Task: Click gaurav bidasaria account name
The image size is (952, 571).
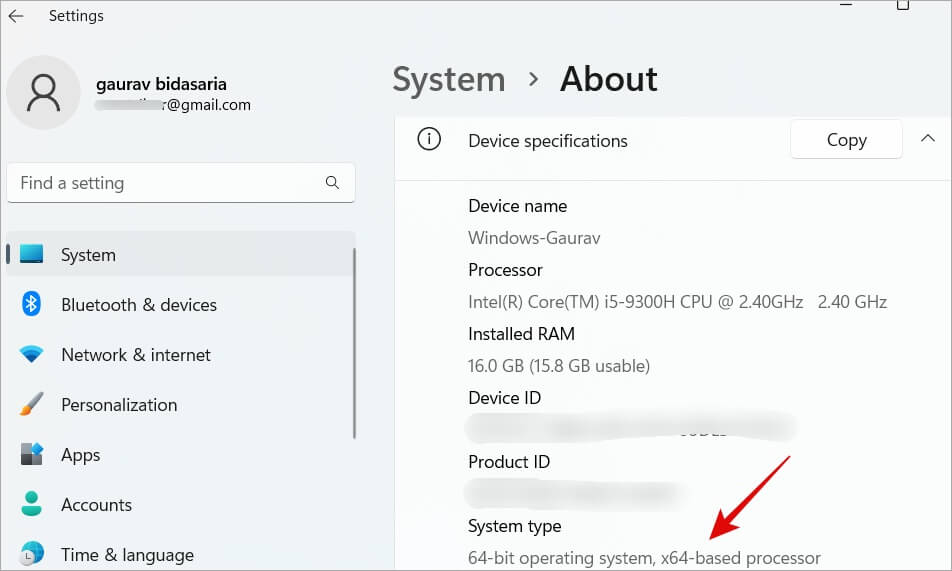Action: coord(161,84)
